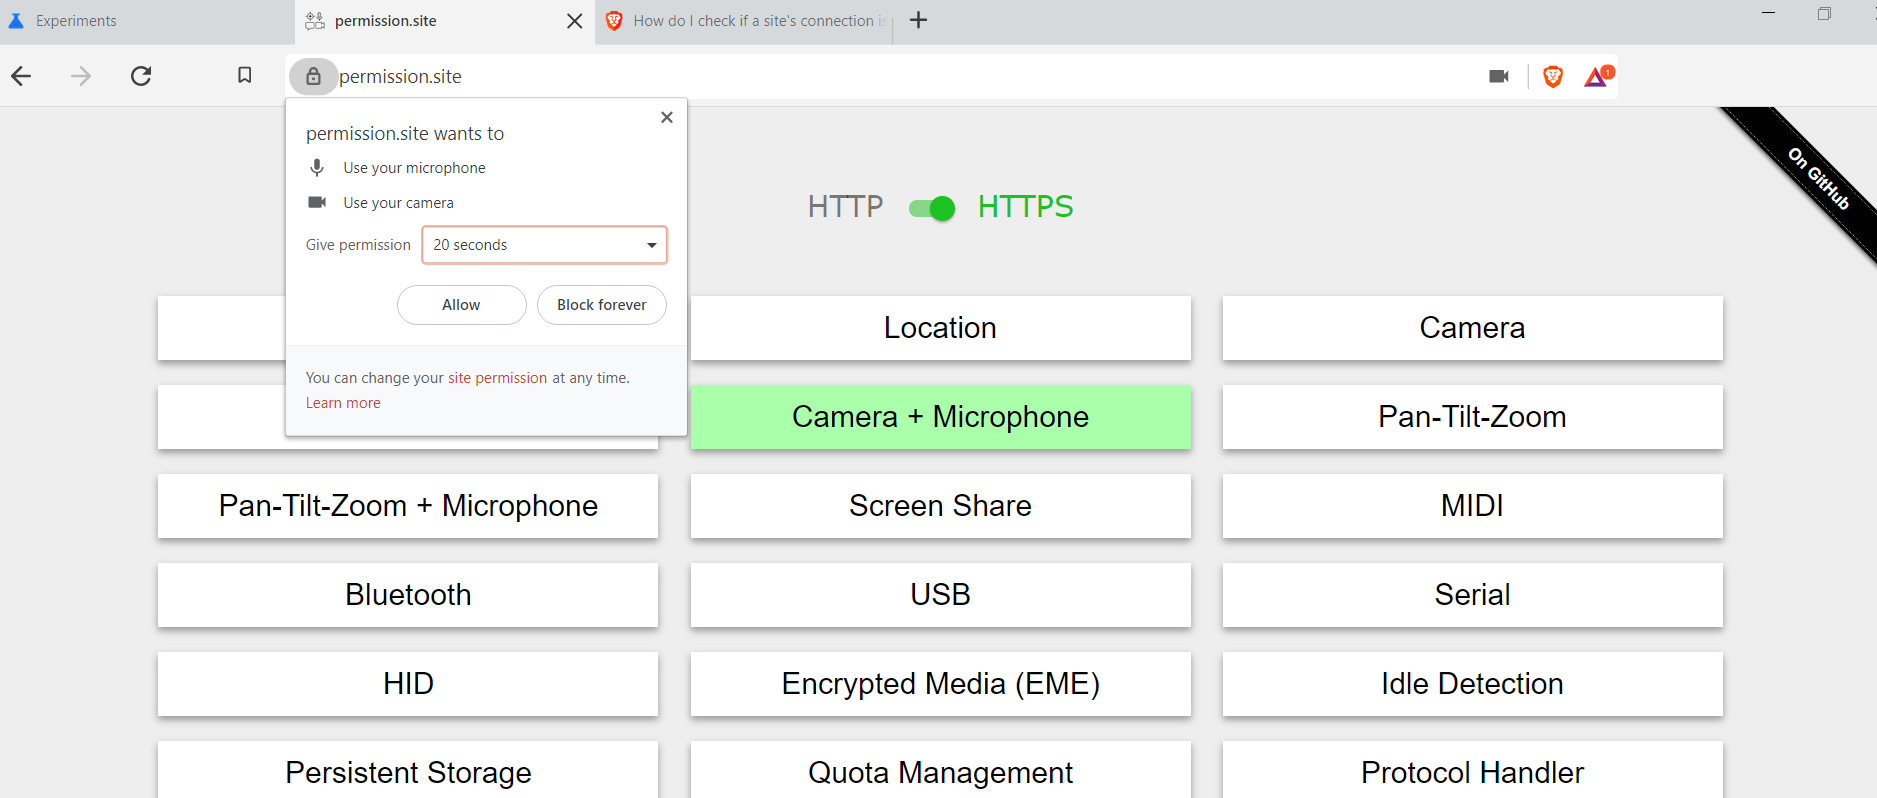Image resolution: width=1877 pixels, height=798 pixels.
Task: Start Screen Share test
Action: coord(940,506)
